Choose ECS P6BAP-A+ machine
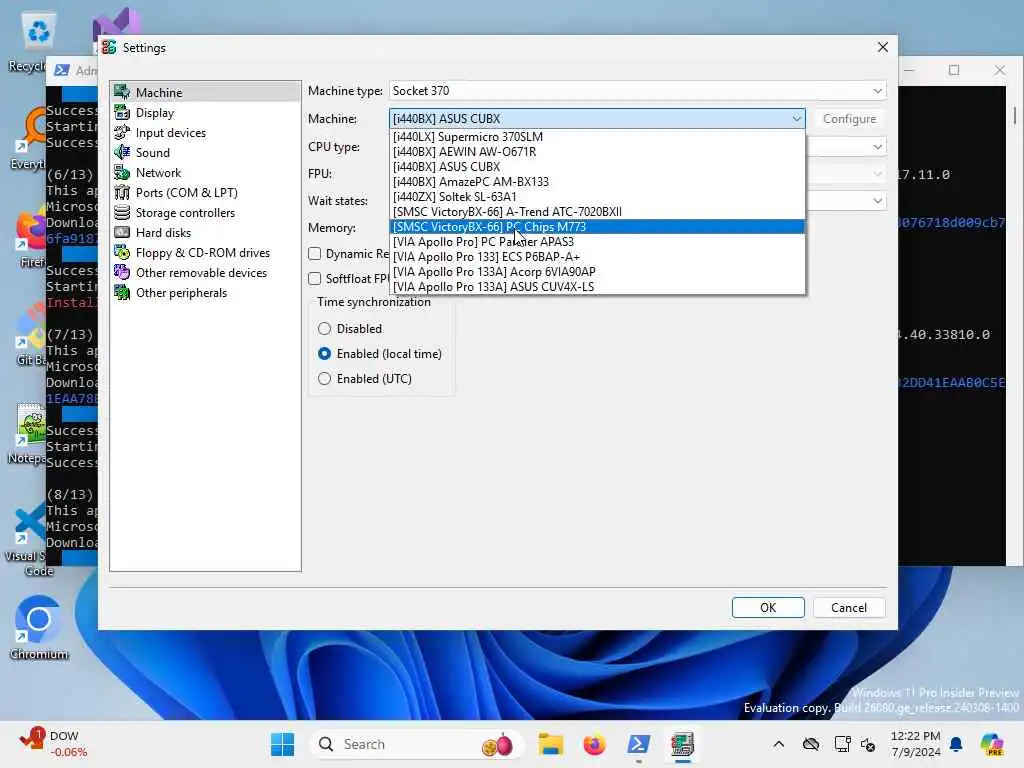Viewport: 1024px width, 768px height. (598, 257)
